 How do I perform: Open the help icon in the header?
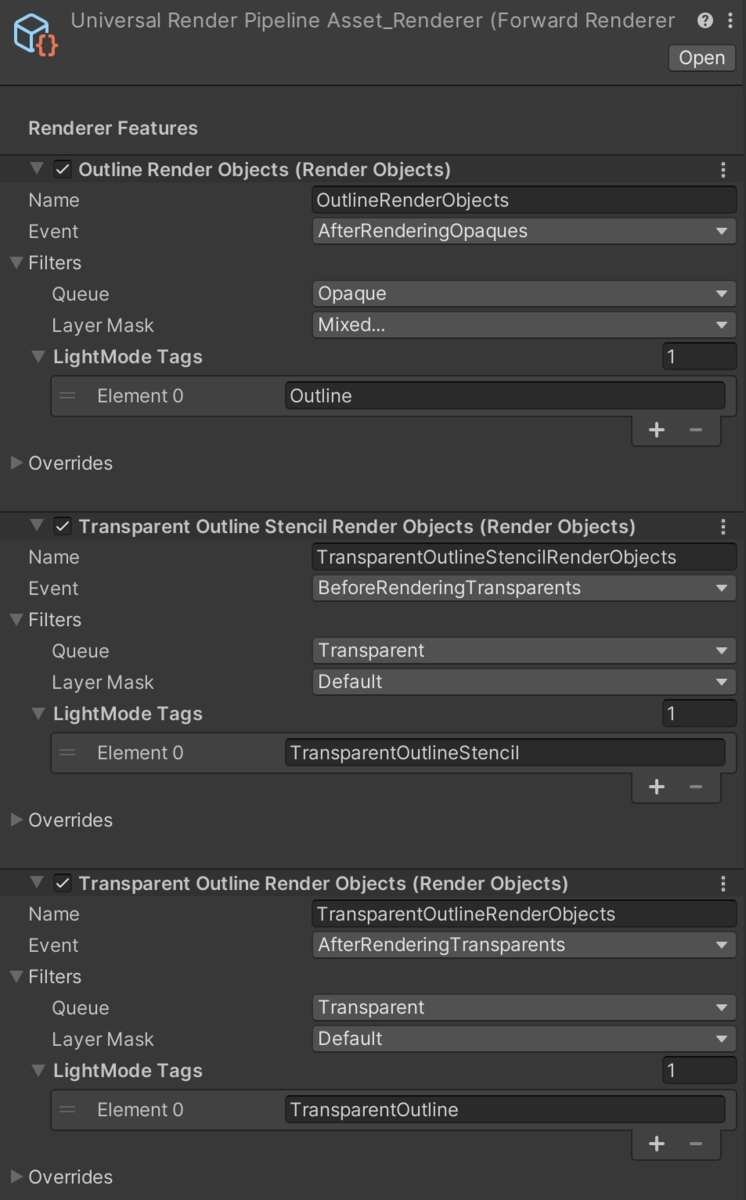click(x=705, y=20)
